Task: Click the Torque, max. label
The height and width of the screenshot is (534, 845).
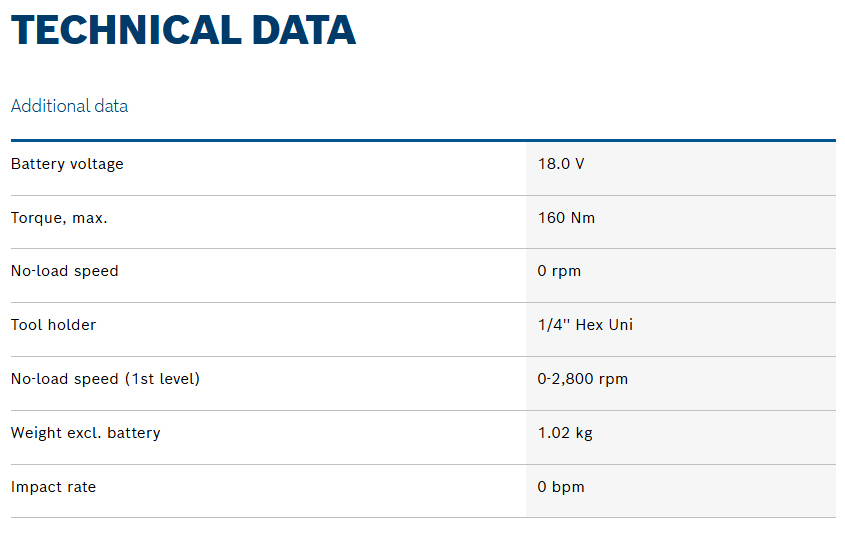Action: click(59, 218)
